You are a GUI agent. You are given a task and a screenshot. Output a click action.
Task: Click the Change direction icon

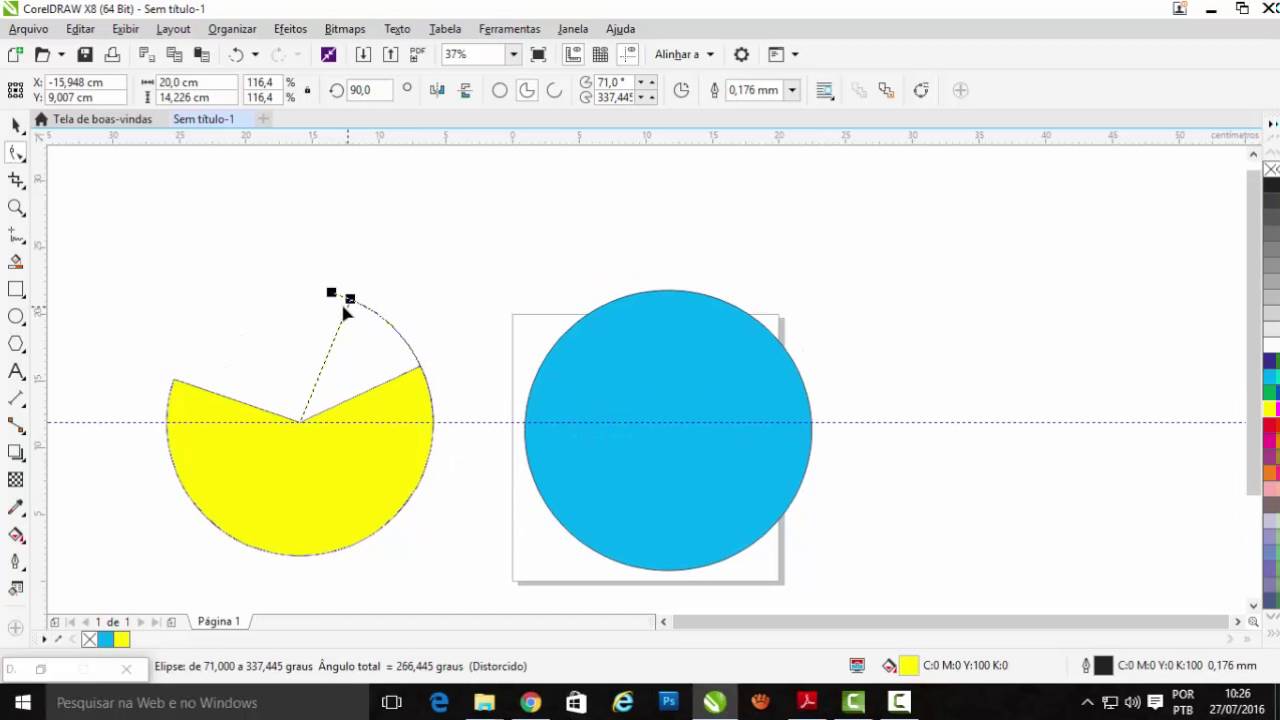tap(681, 90)
